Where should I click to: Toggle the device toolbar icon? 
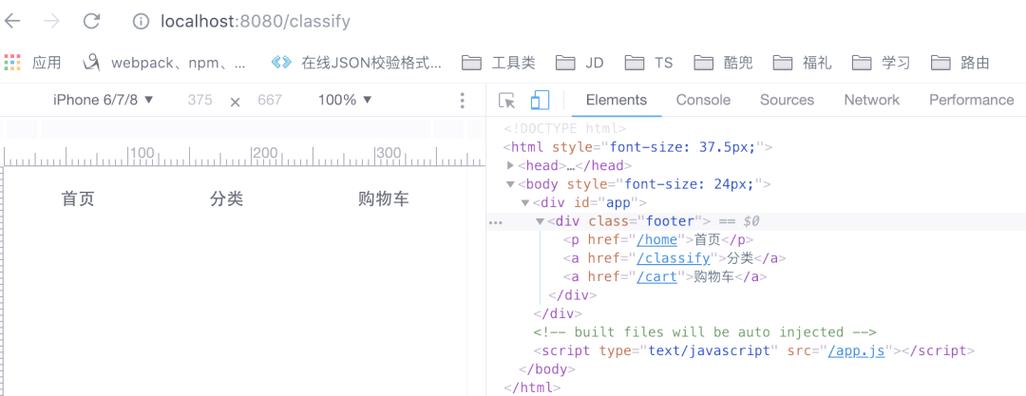pyautogui.click(x=540, y=100)
